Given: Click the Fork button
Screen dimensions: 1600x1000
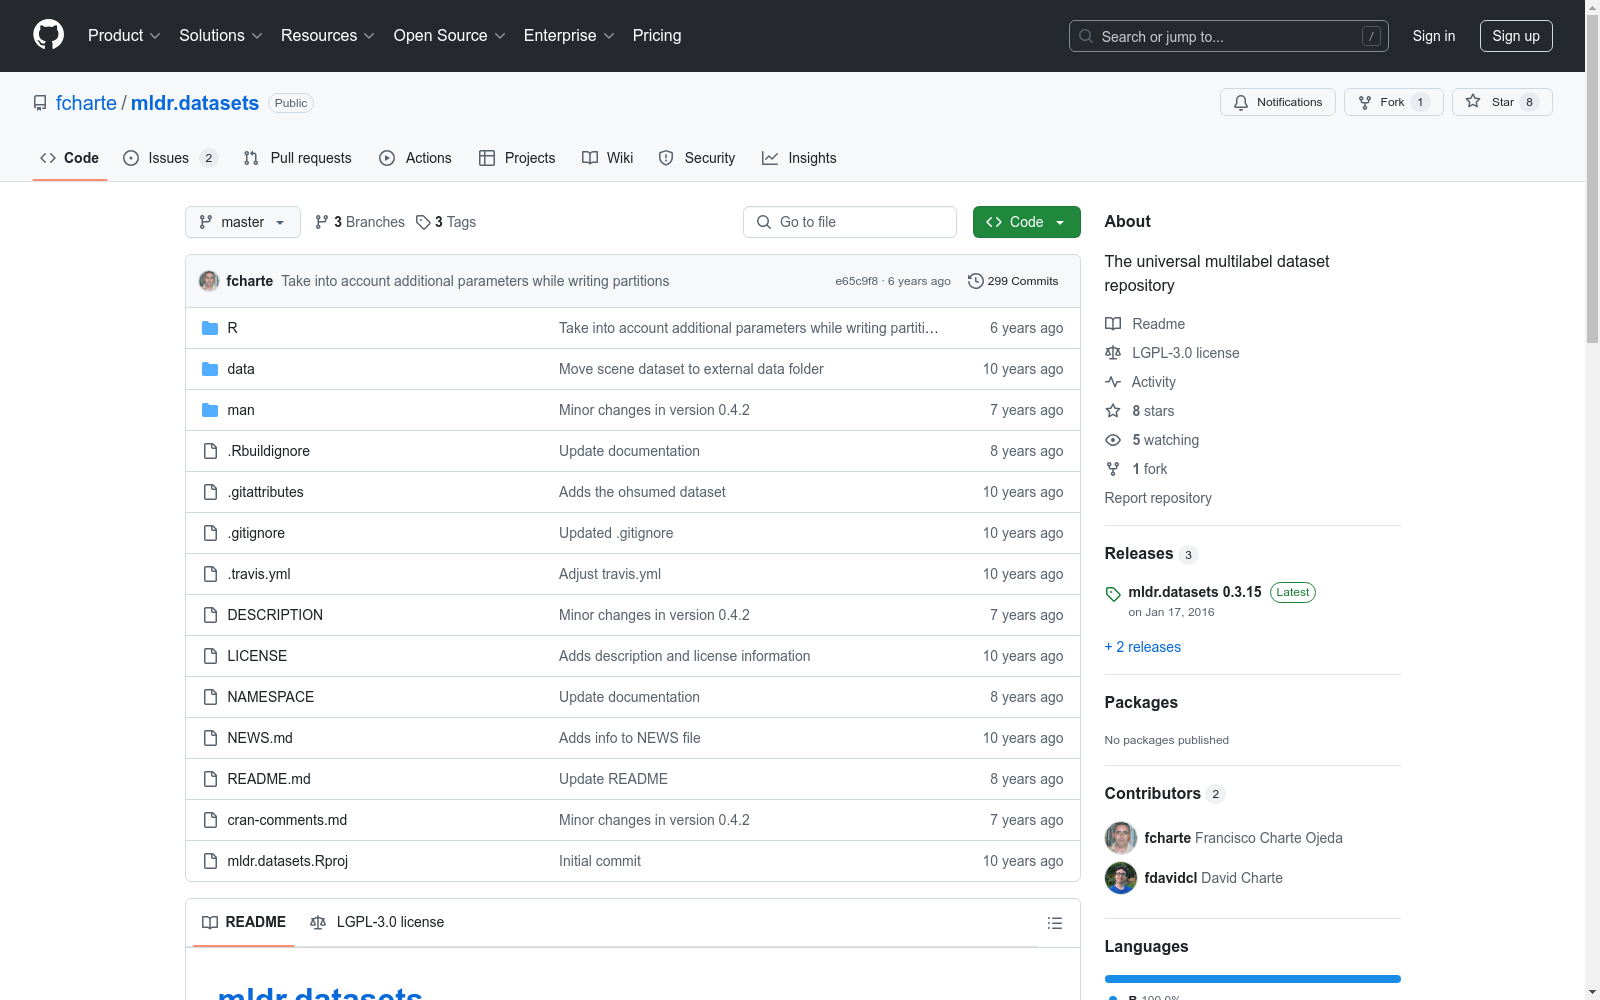Looking at the screenshot, I should 1394,102.
